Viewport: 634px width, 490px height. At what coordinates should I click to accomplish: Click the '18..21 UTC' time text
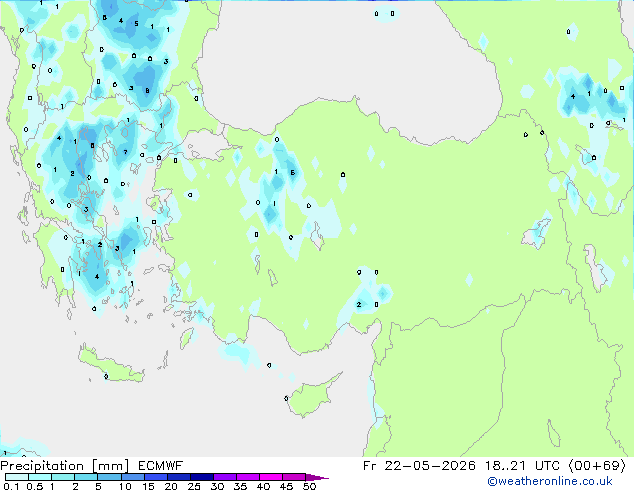522,466
